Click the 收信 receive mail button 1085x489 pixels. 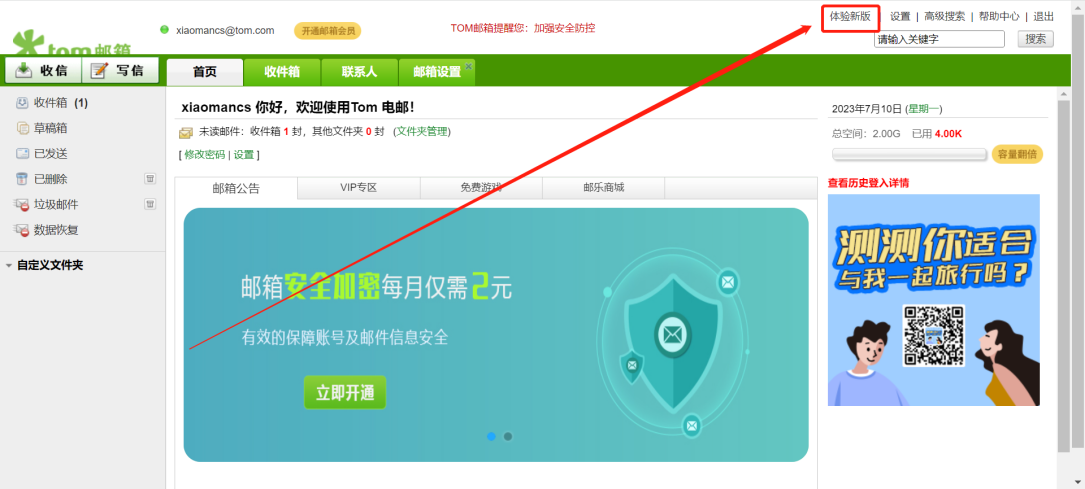tap(43, 71)
